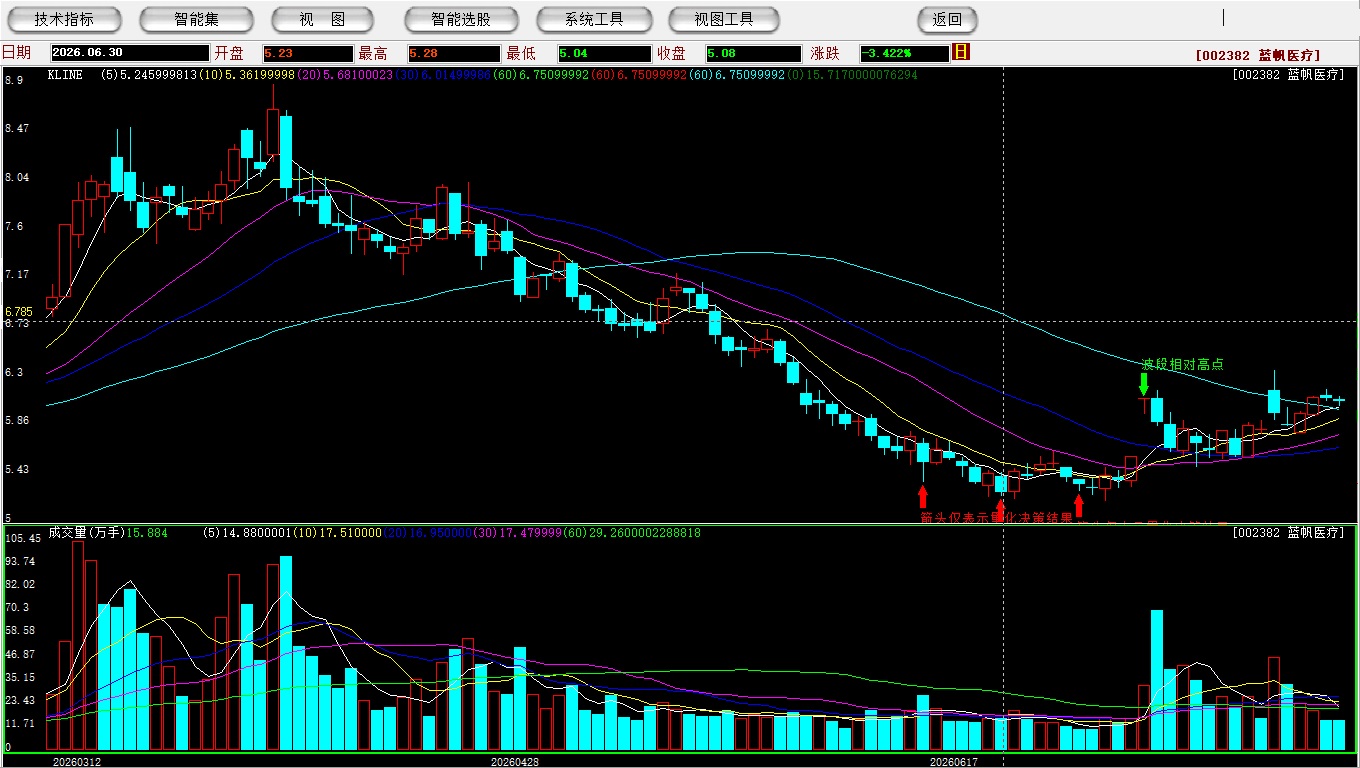Click the date field showing 2026.06.30
This screenshot has width=1360, height=768.
(129, 53)
